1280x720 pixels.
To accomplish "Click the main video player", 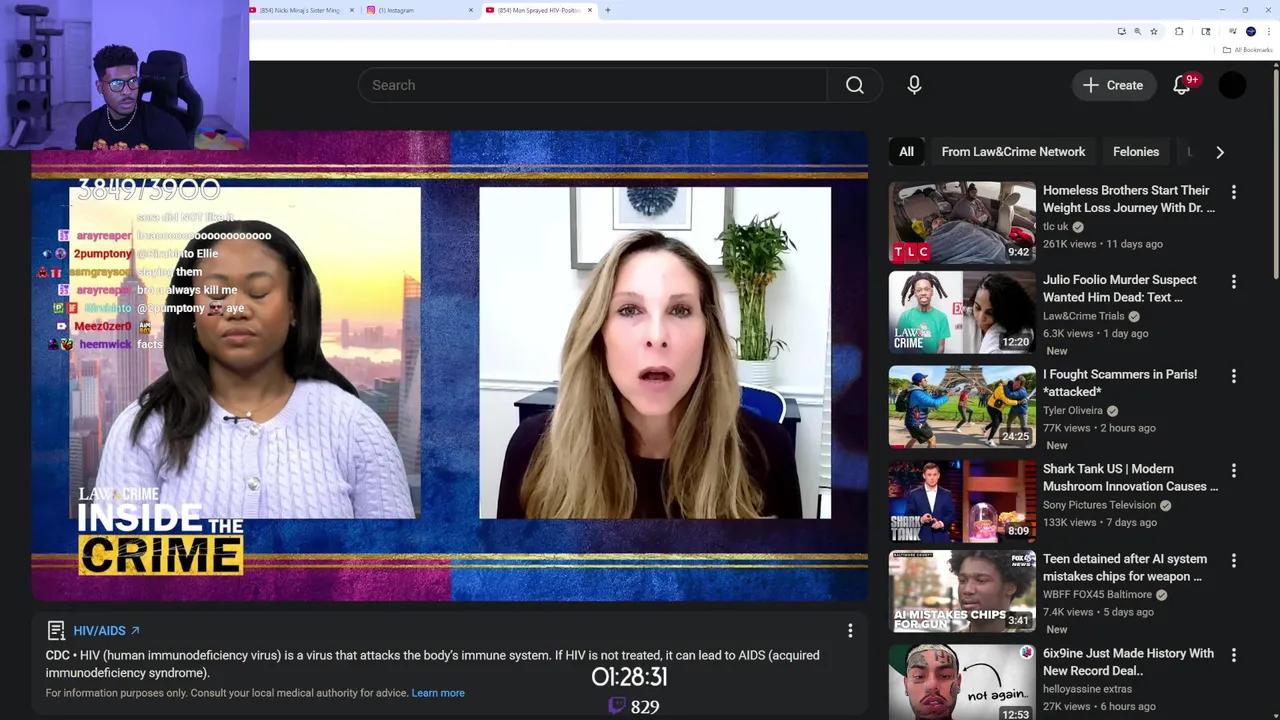I will [450, 365].
